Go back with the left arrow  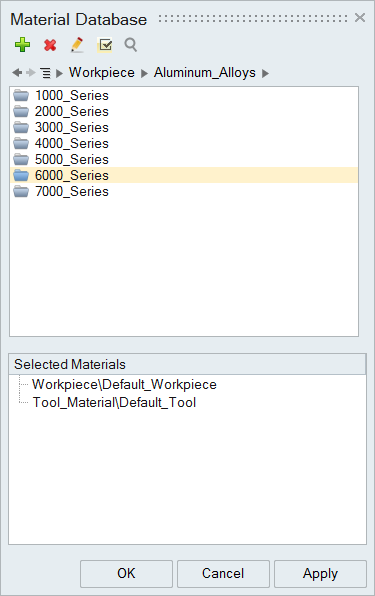pyautogui.click(x=17, y=73)
